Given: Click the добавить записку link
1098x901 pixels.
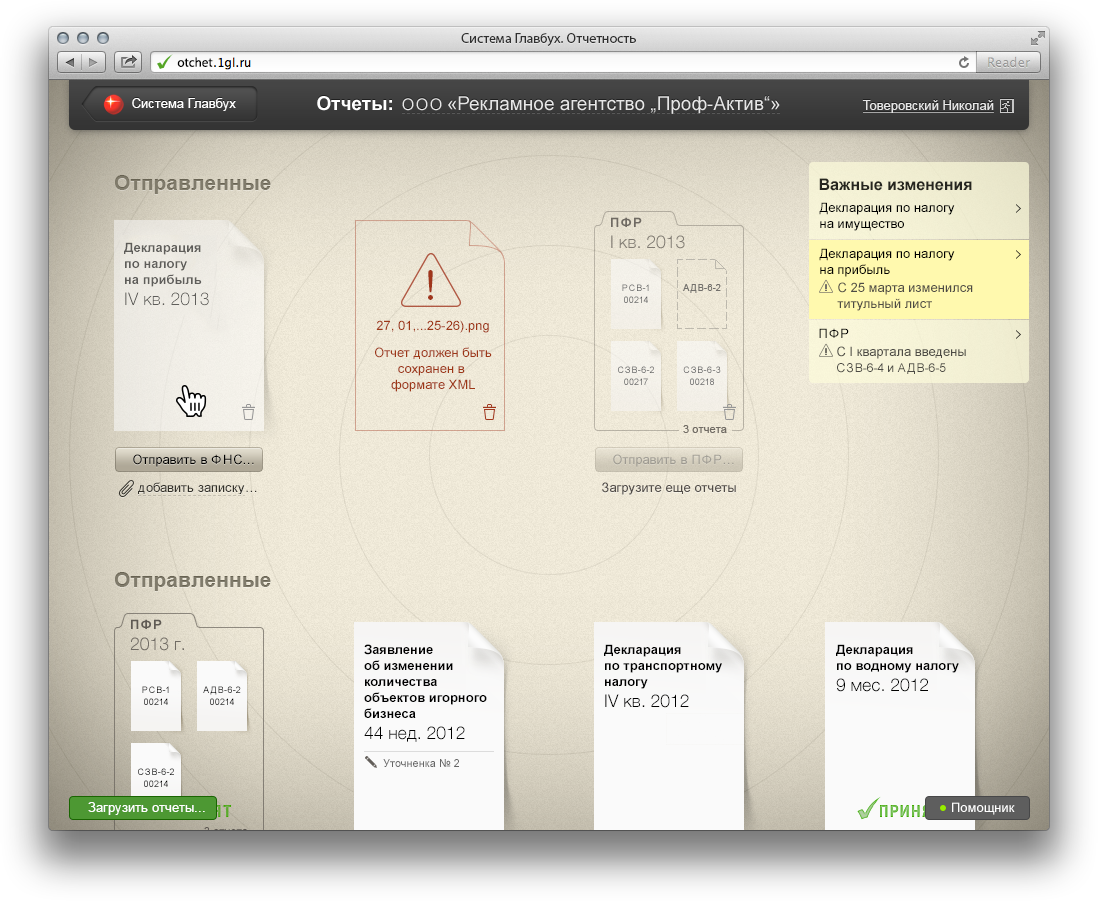Looking at the screenshot, I should point(197,488).
